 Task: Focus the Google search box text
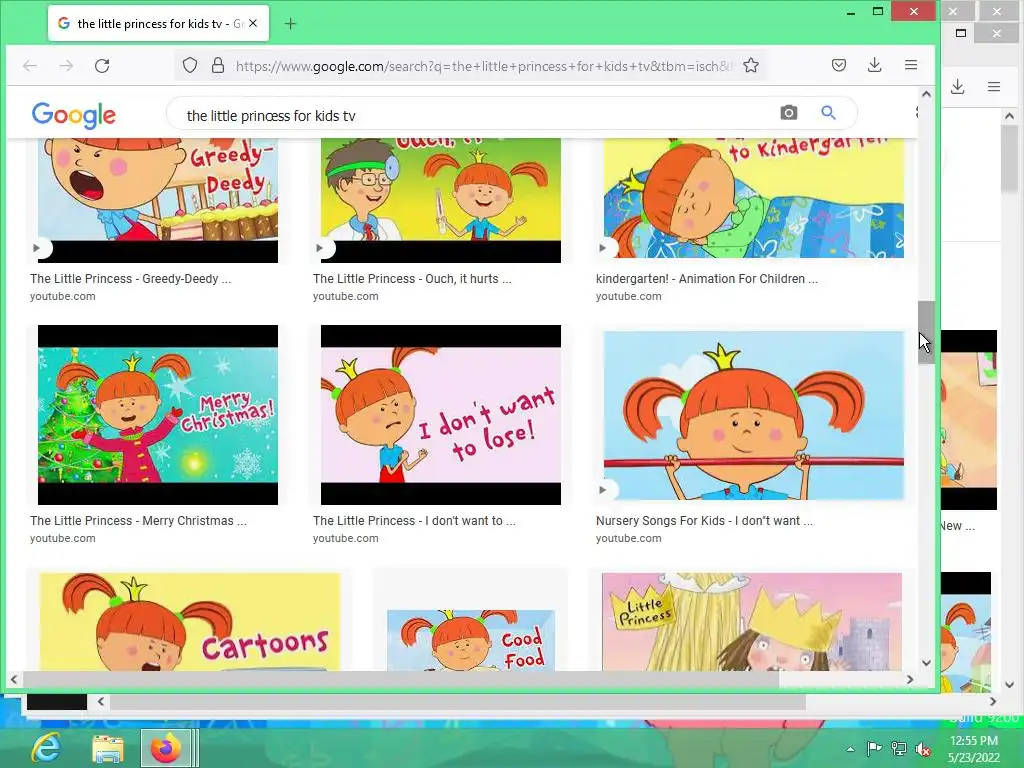[271, 116]
